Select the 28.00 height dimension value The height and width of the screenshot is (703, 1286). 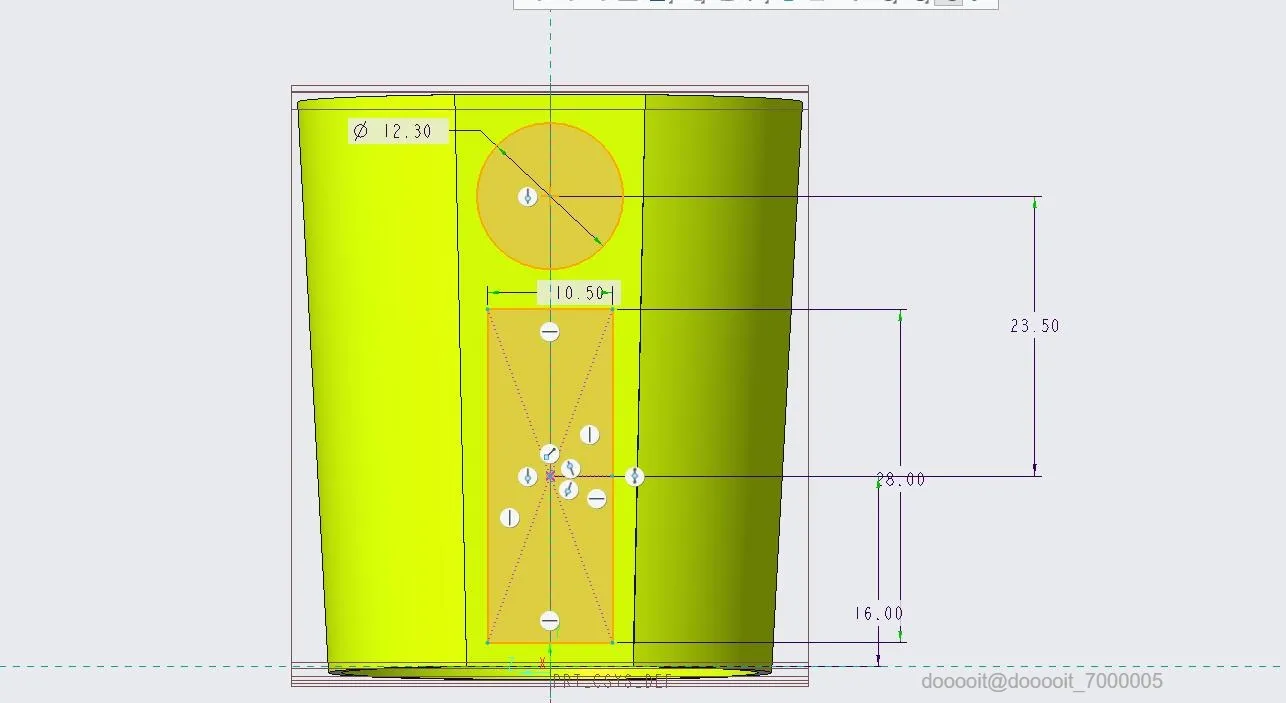click(x=901, y=480)
